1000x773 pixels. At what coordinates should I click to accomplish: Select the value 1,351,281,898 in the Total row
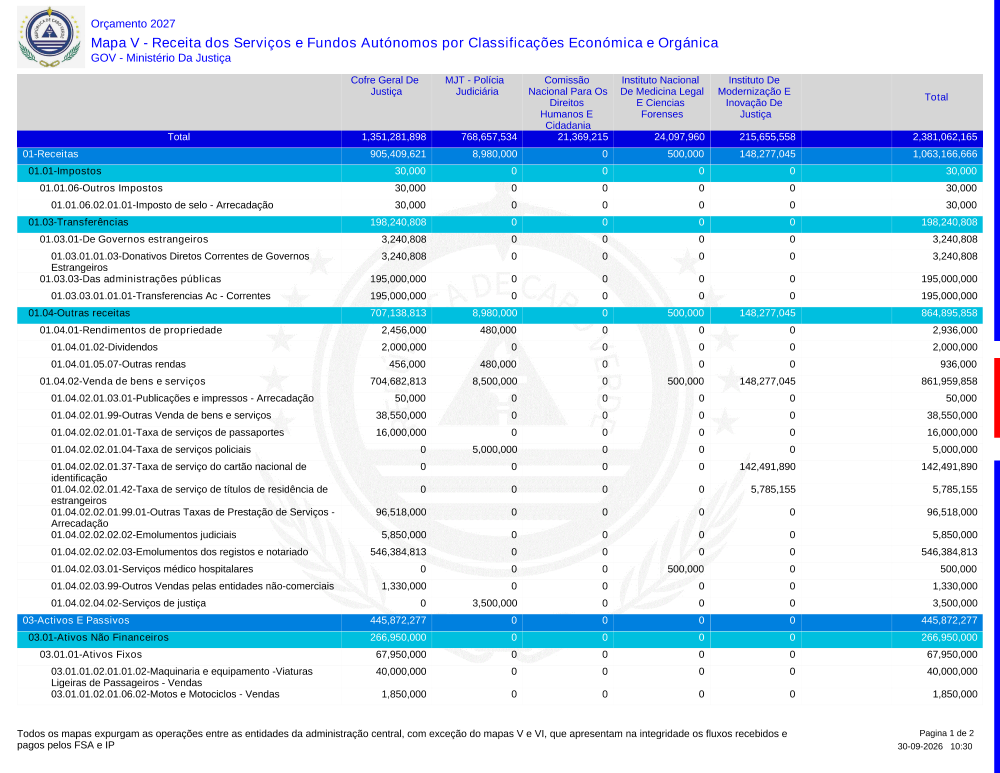tap(393, 137)
